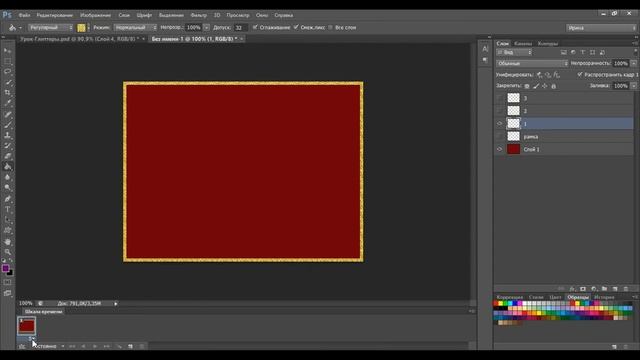Toggle Распространить кадр 1 checkbox
Screen dimensions: 640x360
tap(580, 75)
